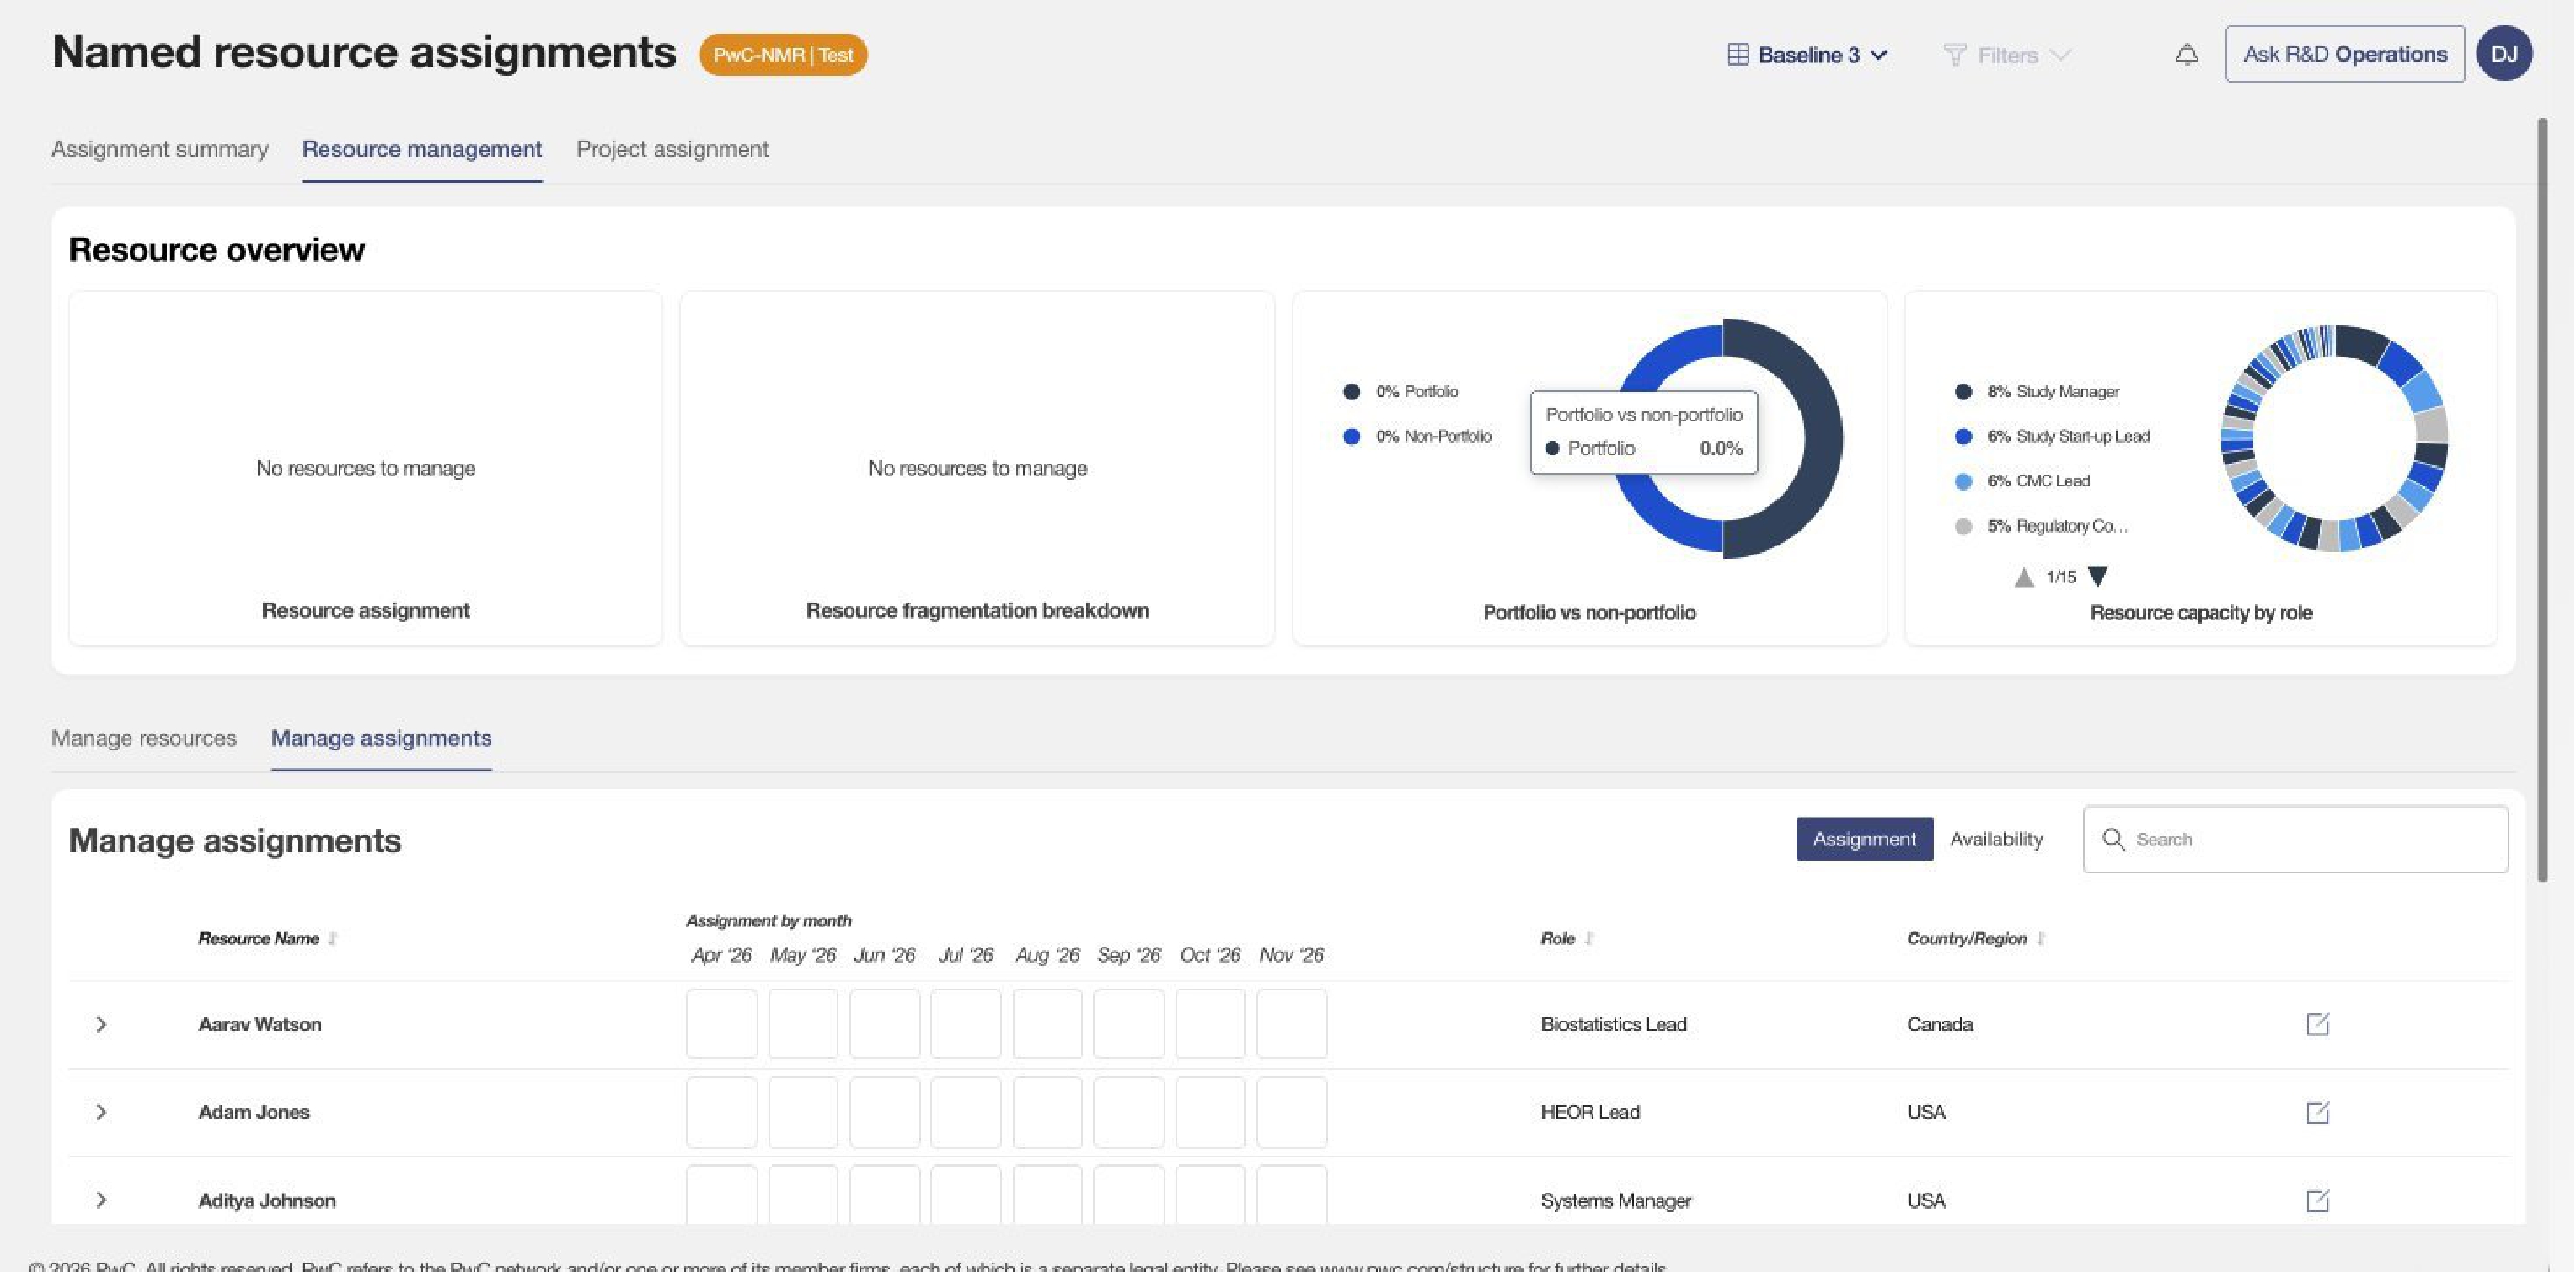2576x1272 pixels.
Task: Open the DJ user avatar menu
Action: point(2504,54)
